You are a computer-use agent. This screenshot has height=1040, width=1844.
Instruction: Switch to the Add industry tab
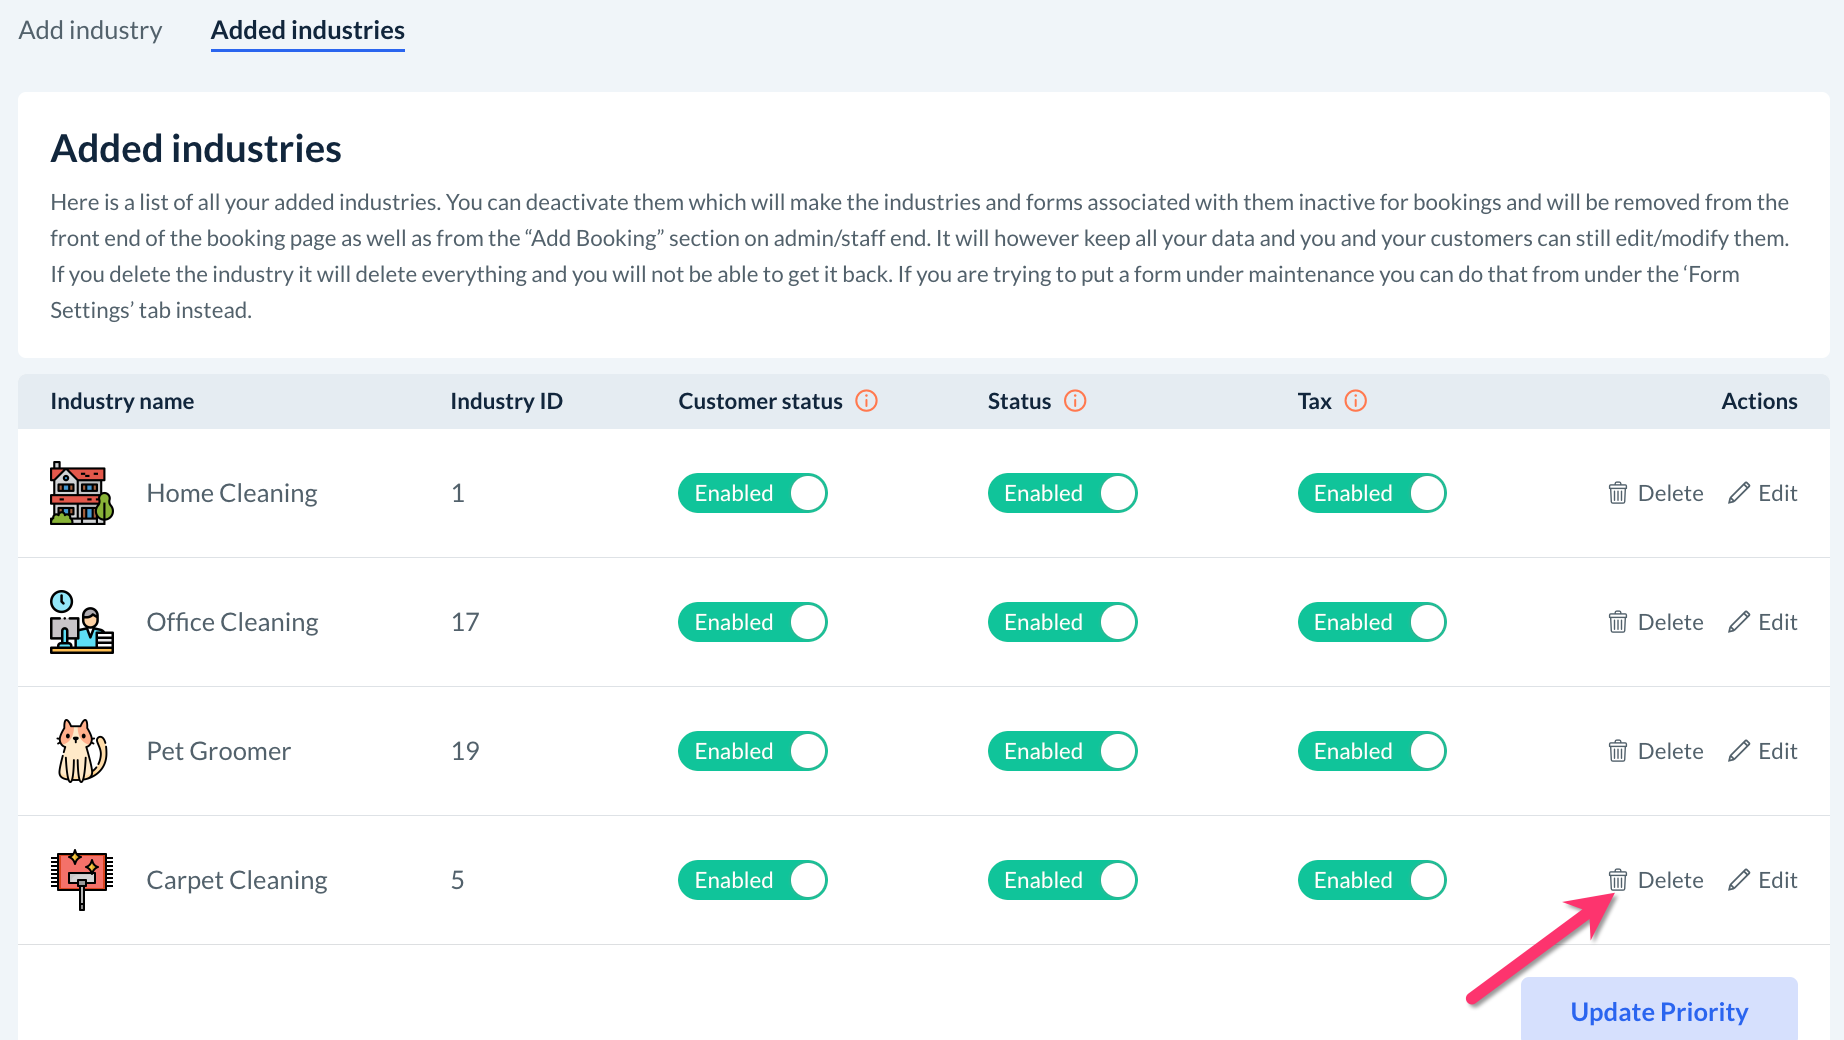90,30
